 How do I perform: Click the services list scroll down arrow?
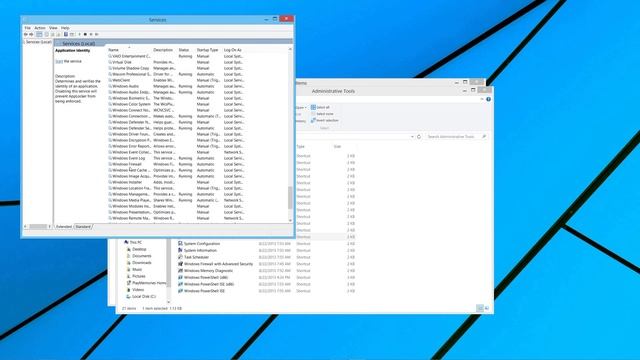point(290,221)
